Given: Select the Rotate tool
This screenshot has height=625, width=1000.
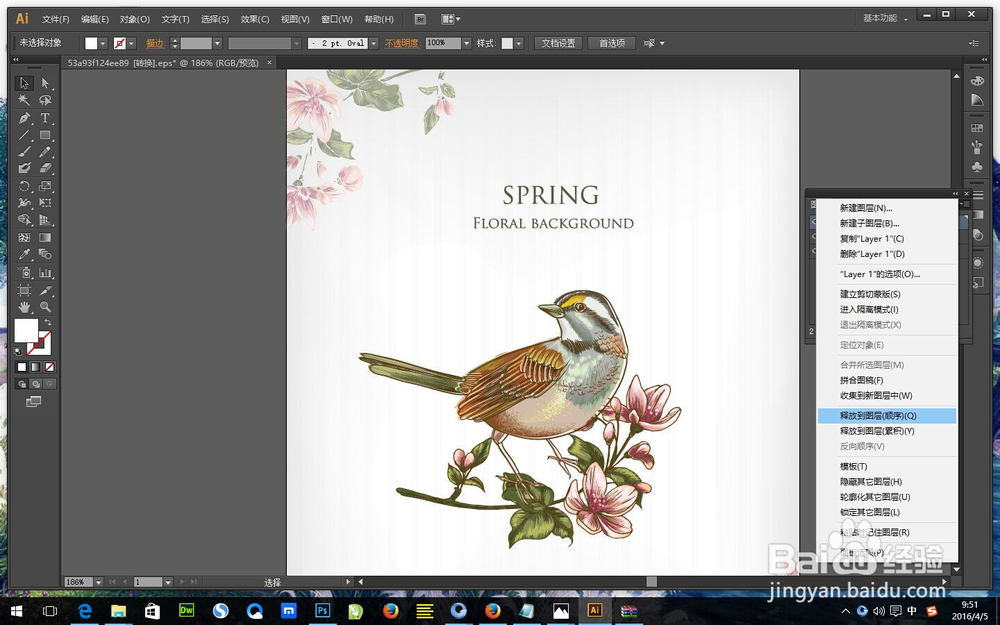Looking at the screenshot, I should tap(24, 186).
